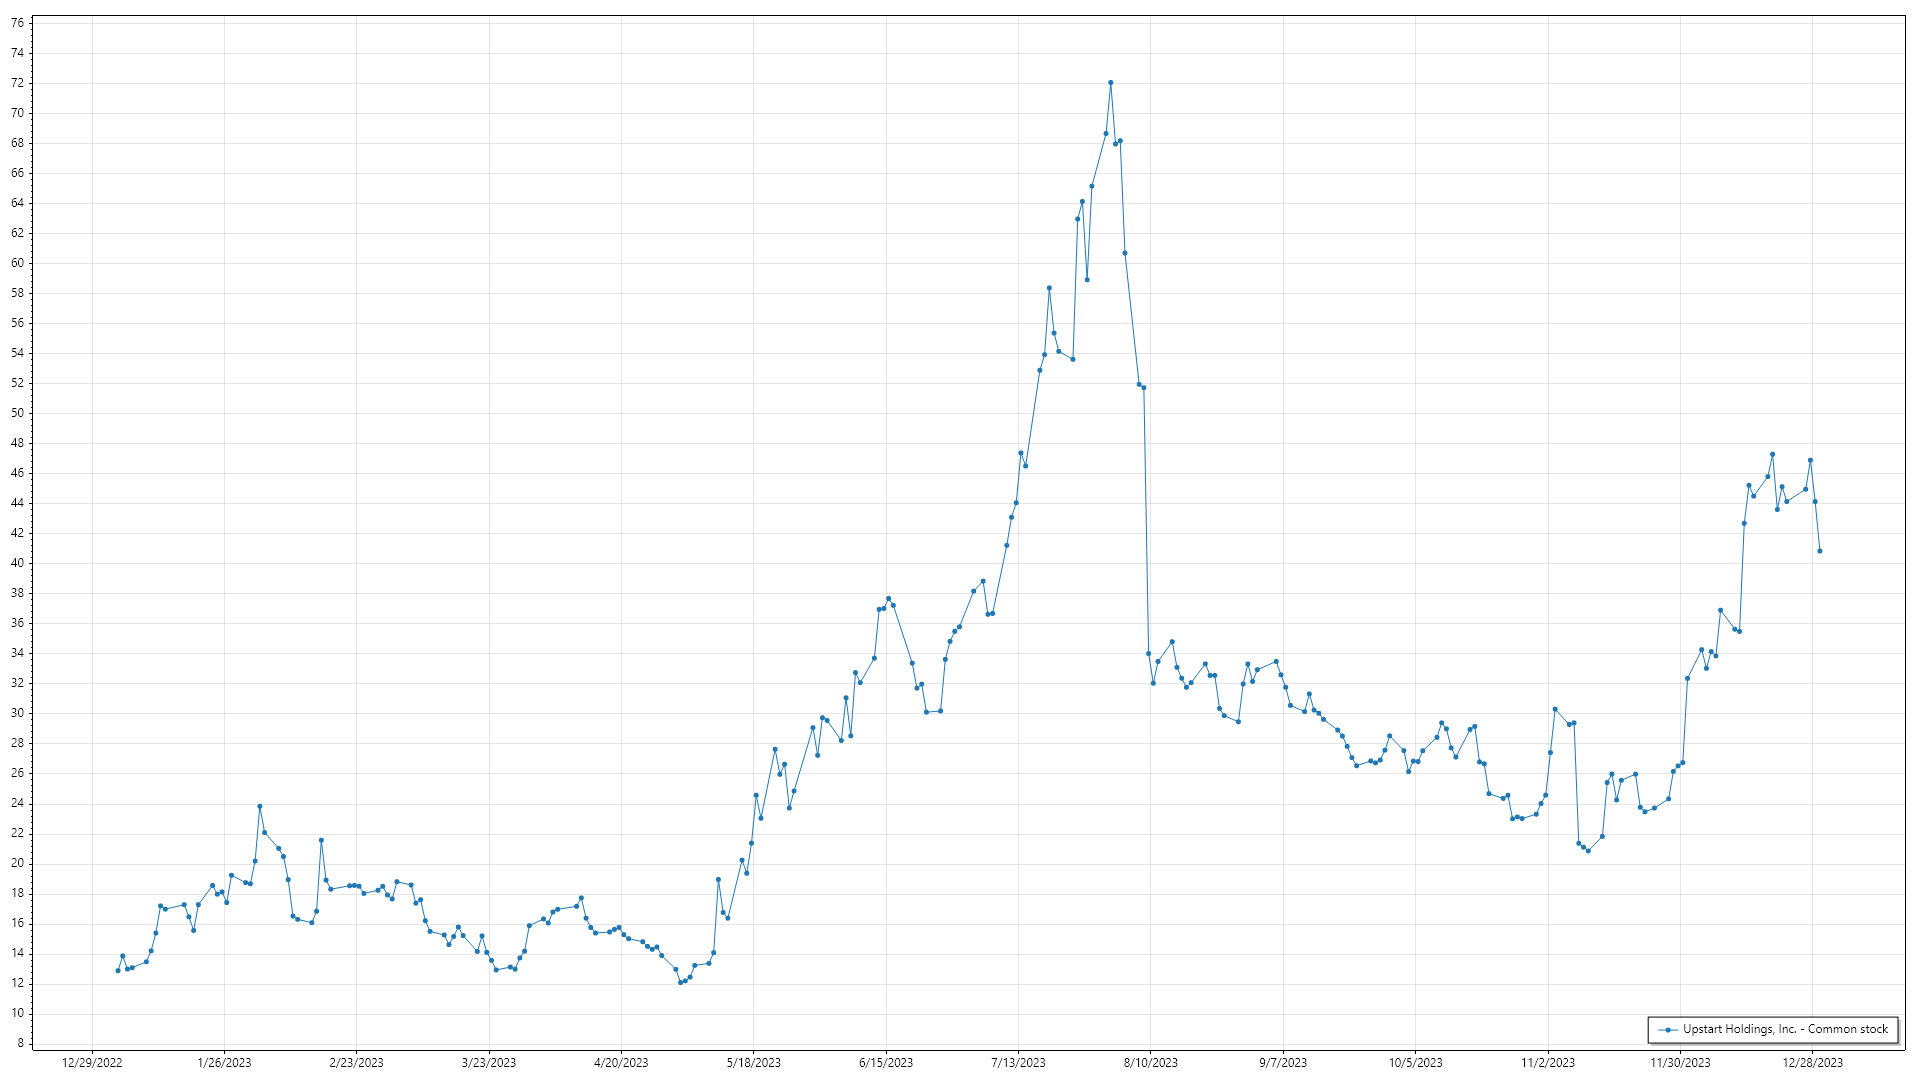Click the 40 label on the y-axis

click(x=18, y=563)
